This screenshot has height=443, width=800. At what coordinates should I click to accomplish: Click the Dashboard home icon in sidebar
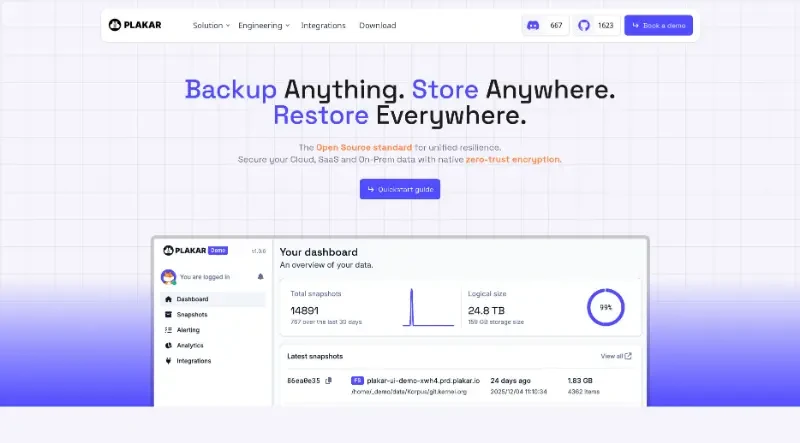tap(167, 299)
